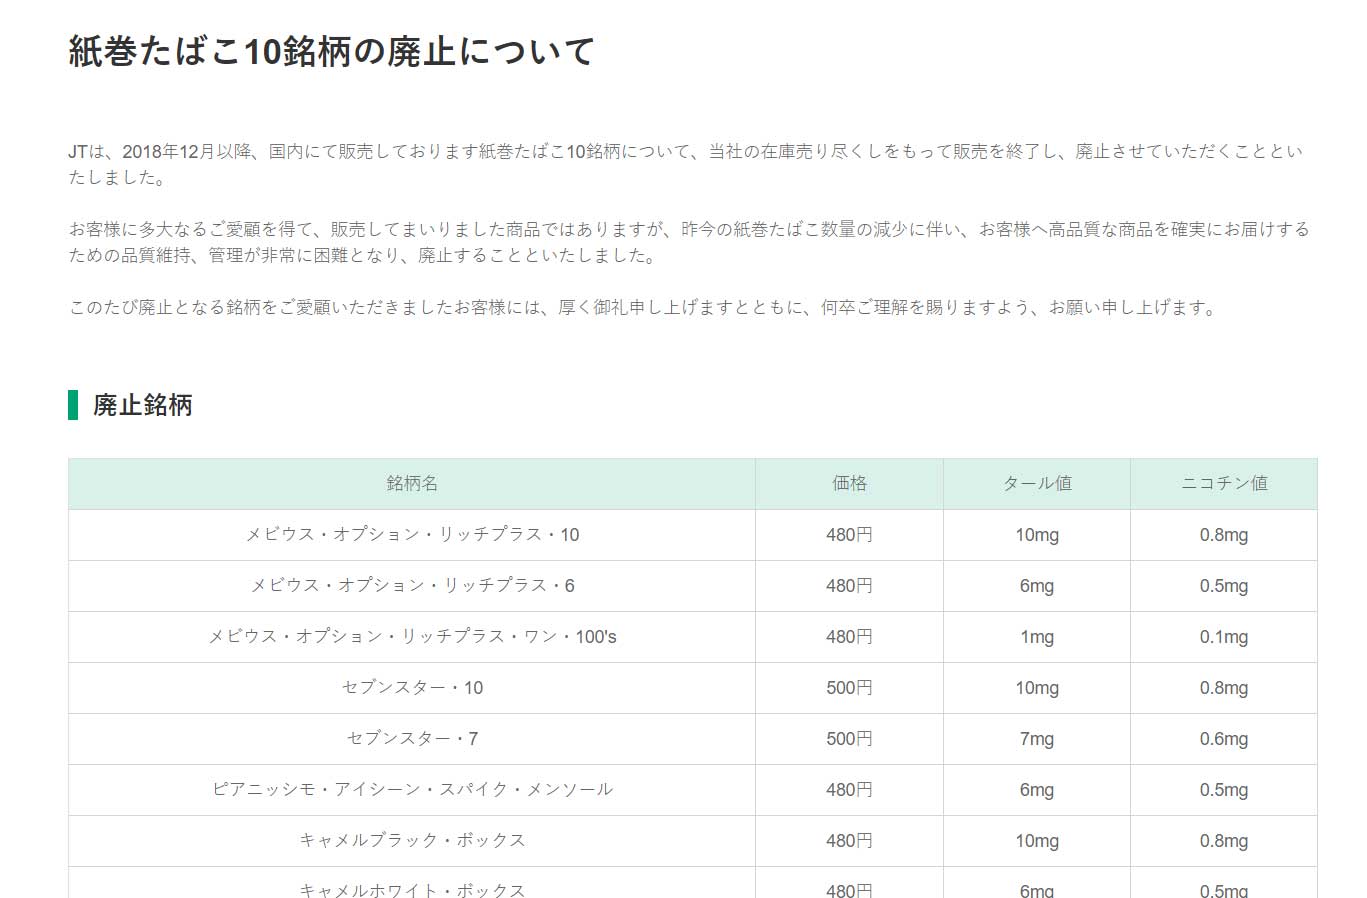Click the 480円 price for リッチプラス・6
Image resolution: width=1367 pixels, height=898 pixels.
tap(849, 586)
